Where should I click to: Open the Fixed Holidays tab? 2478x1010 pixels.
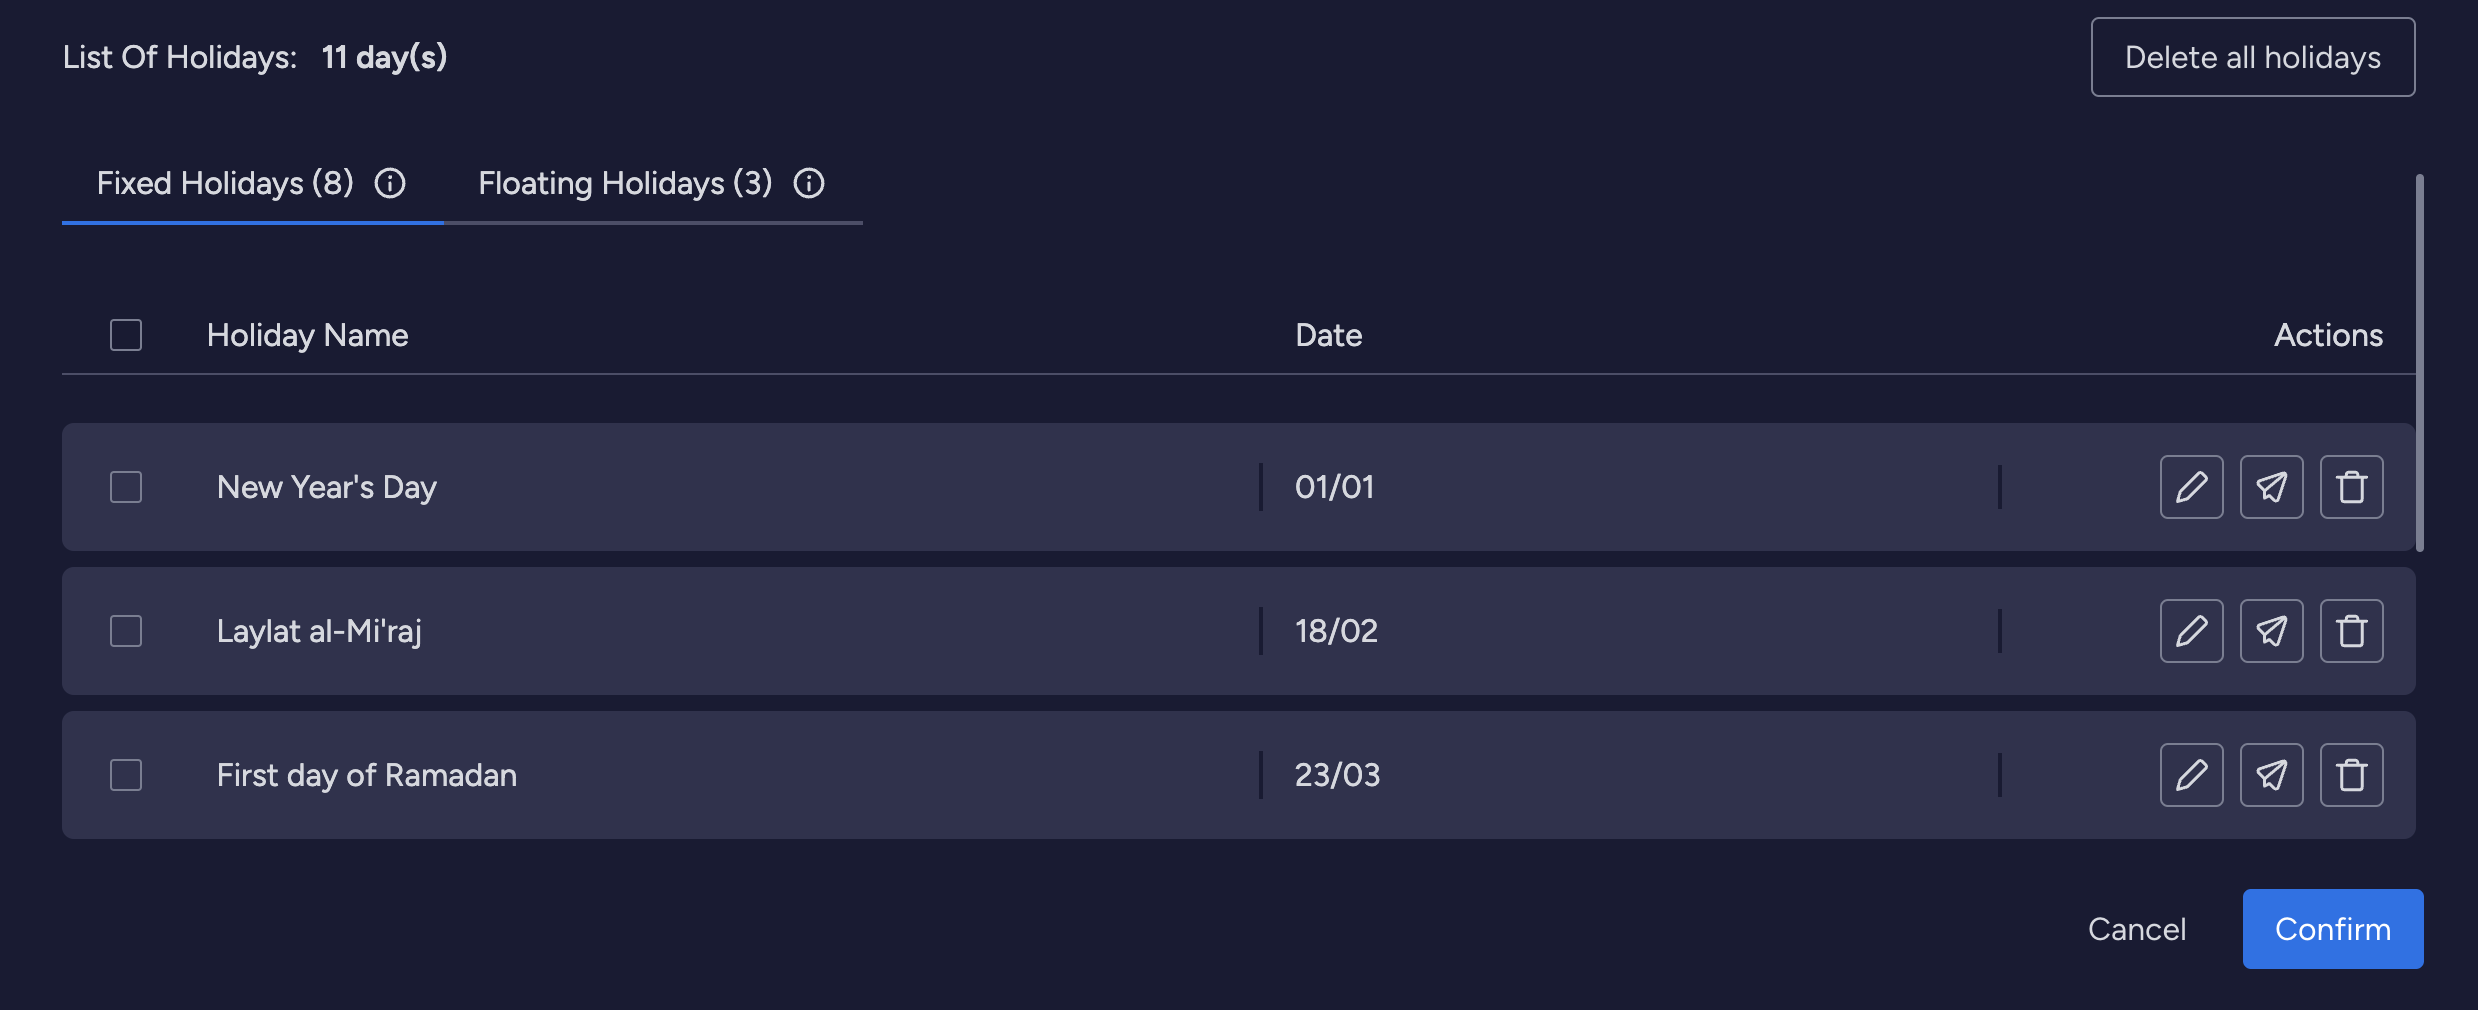point(225,183)
